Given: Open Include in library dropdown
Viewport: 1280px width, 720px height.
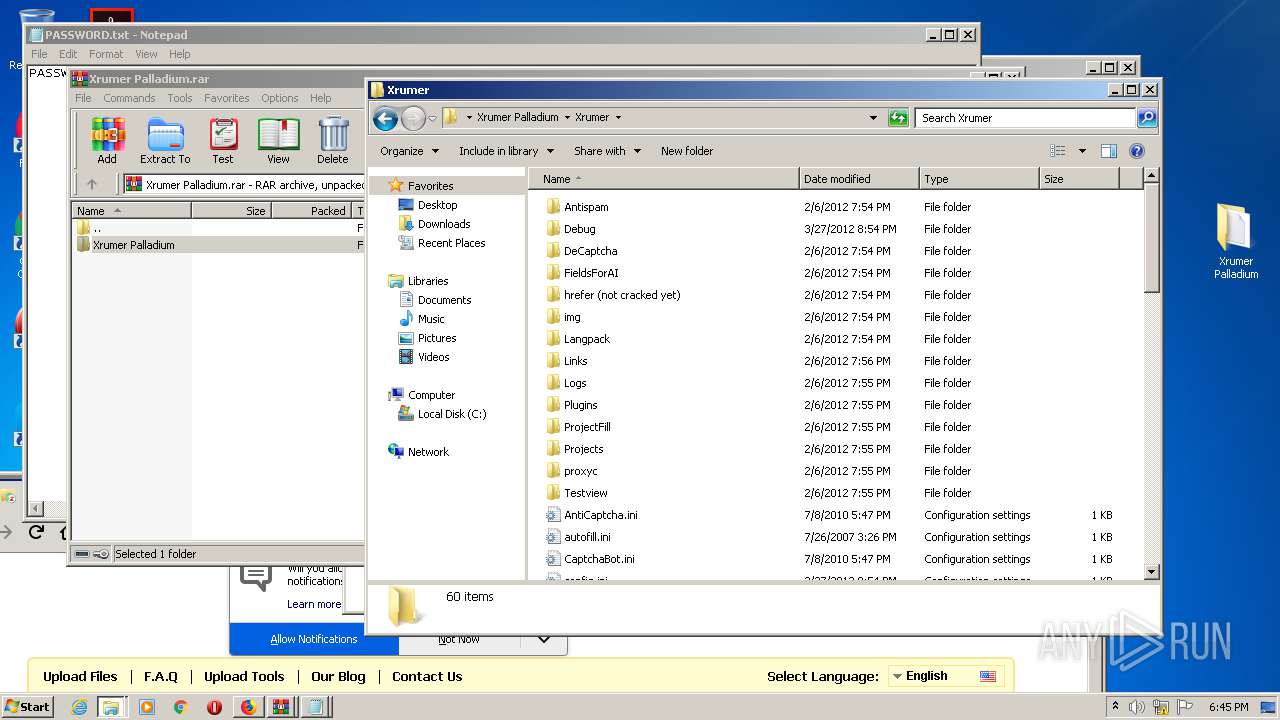Looking at the screenshot, I should [x=506, y=151].
